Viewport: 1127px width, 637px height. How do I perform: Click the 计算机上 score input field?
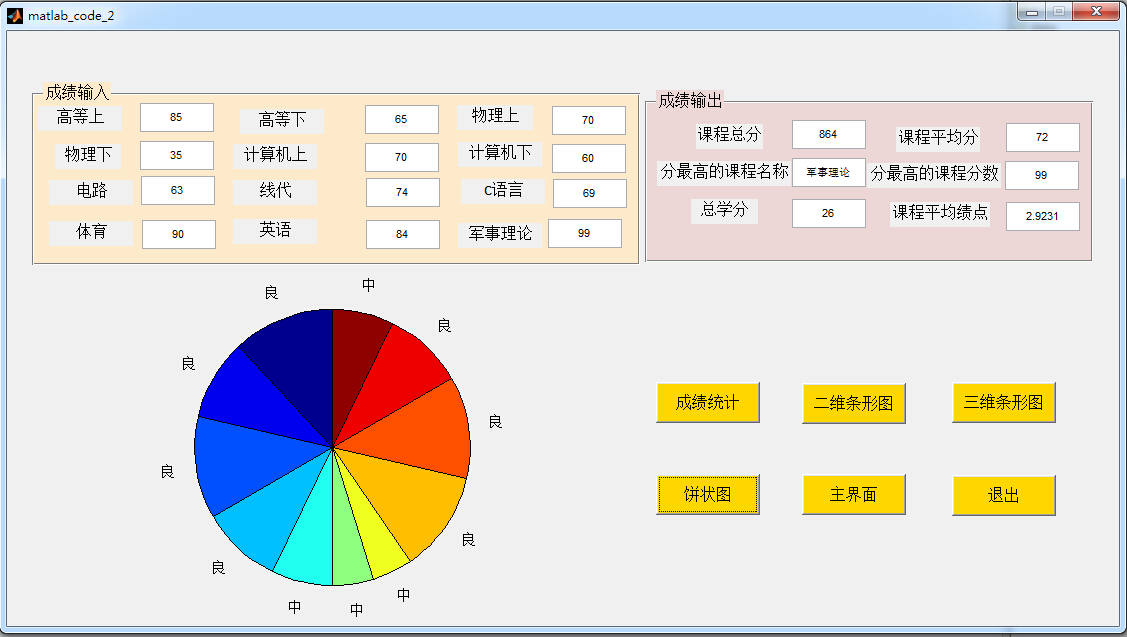402,157
